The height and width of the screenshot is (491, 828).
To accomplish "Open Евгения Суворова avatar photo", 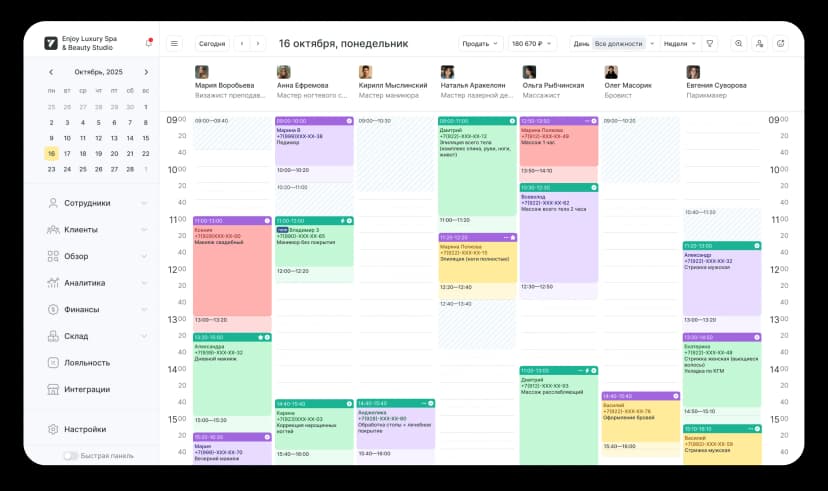I will pos(693,72).
